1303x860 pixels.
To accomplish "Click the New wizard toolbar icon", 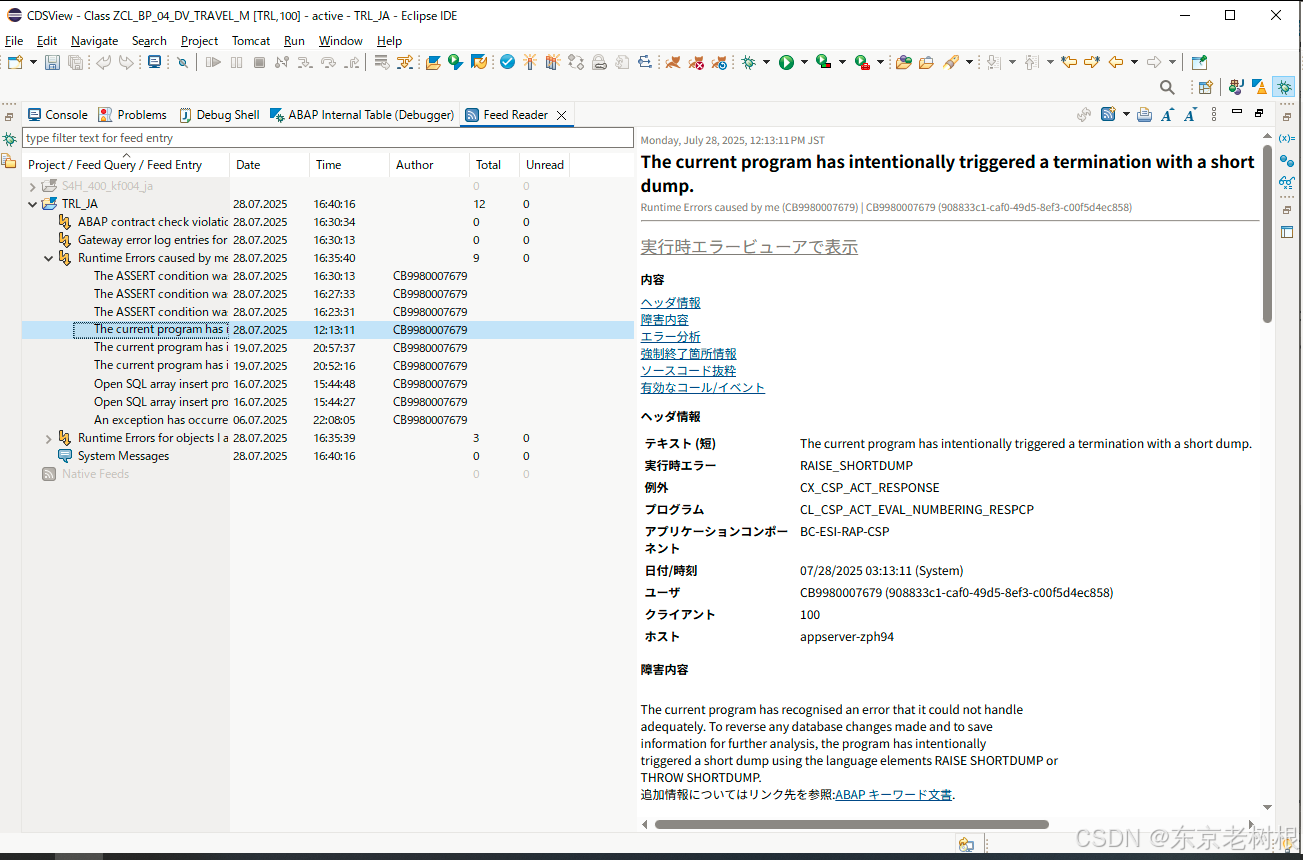I will (15, 62).
